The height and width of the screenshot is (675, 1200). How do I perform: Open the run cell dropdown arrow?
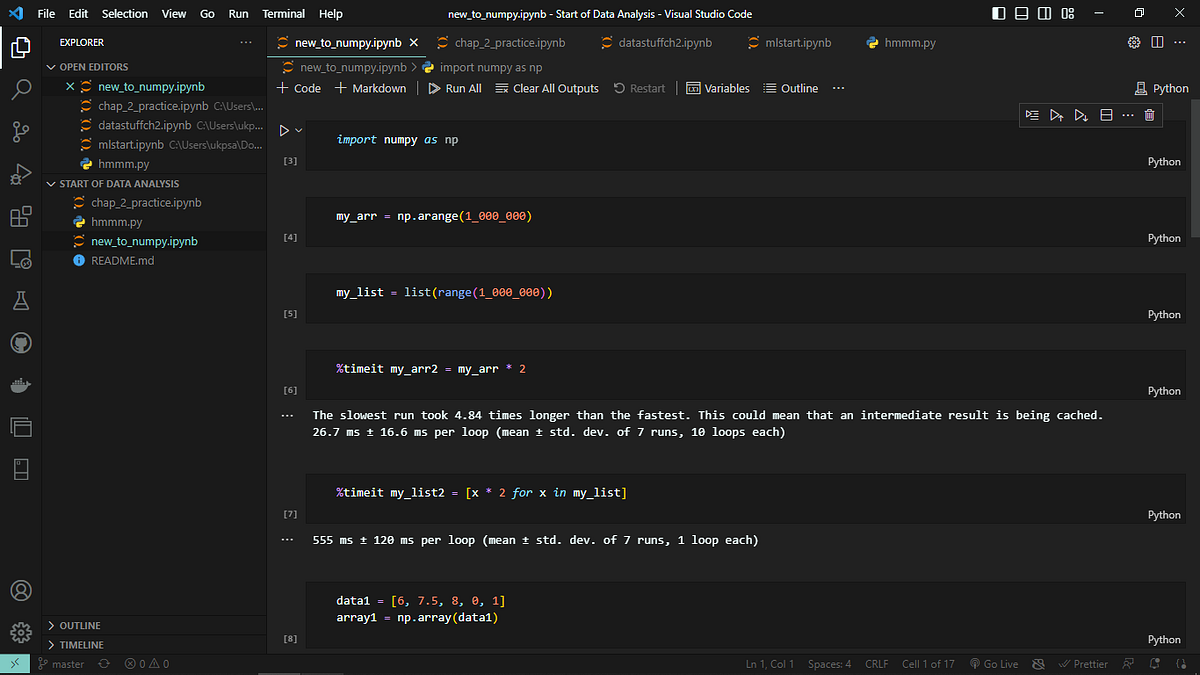click(x=298, y=131)
